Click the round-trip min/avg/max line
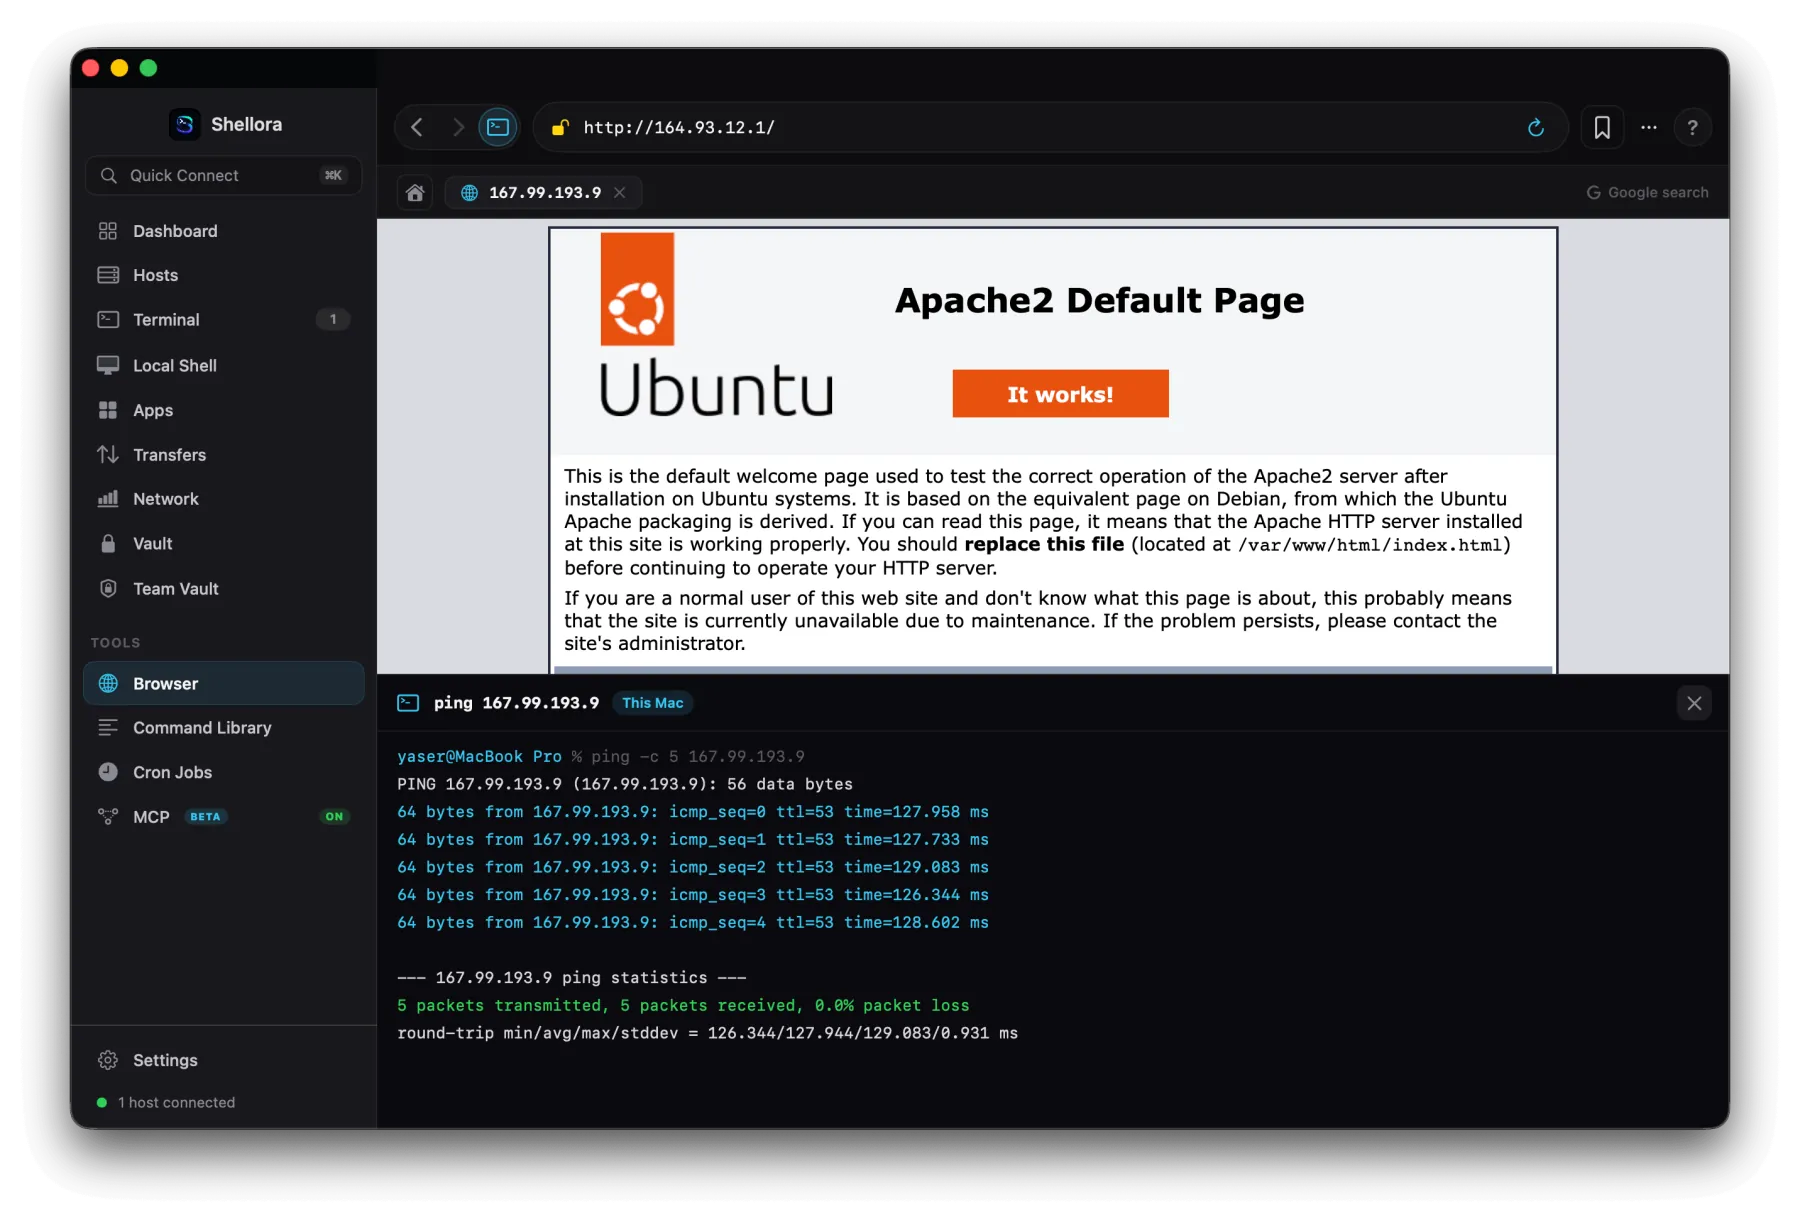Viewport: 1800px width, 1222px height. (x=707, y=1033)
